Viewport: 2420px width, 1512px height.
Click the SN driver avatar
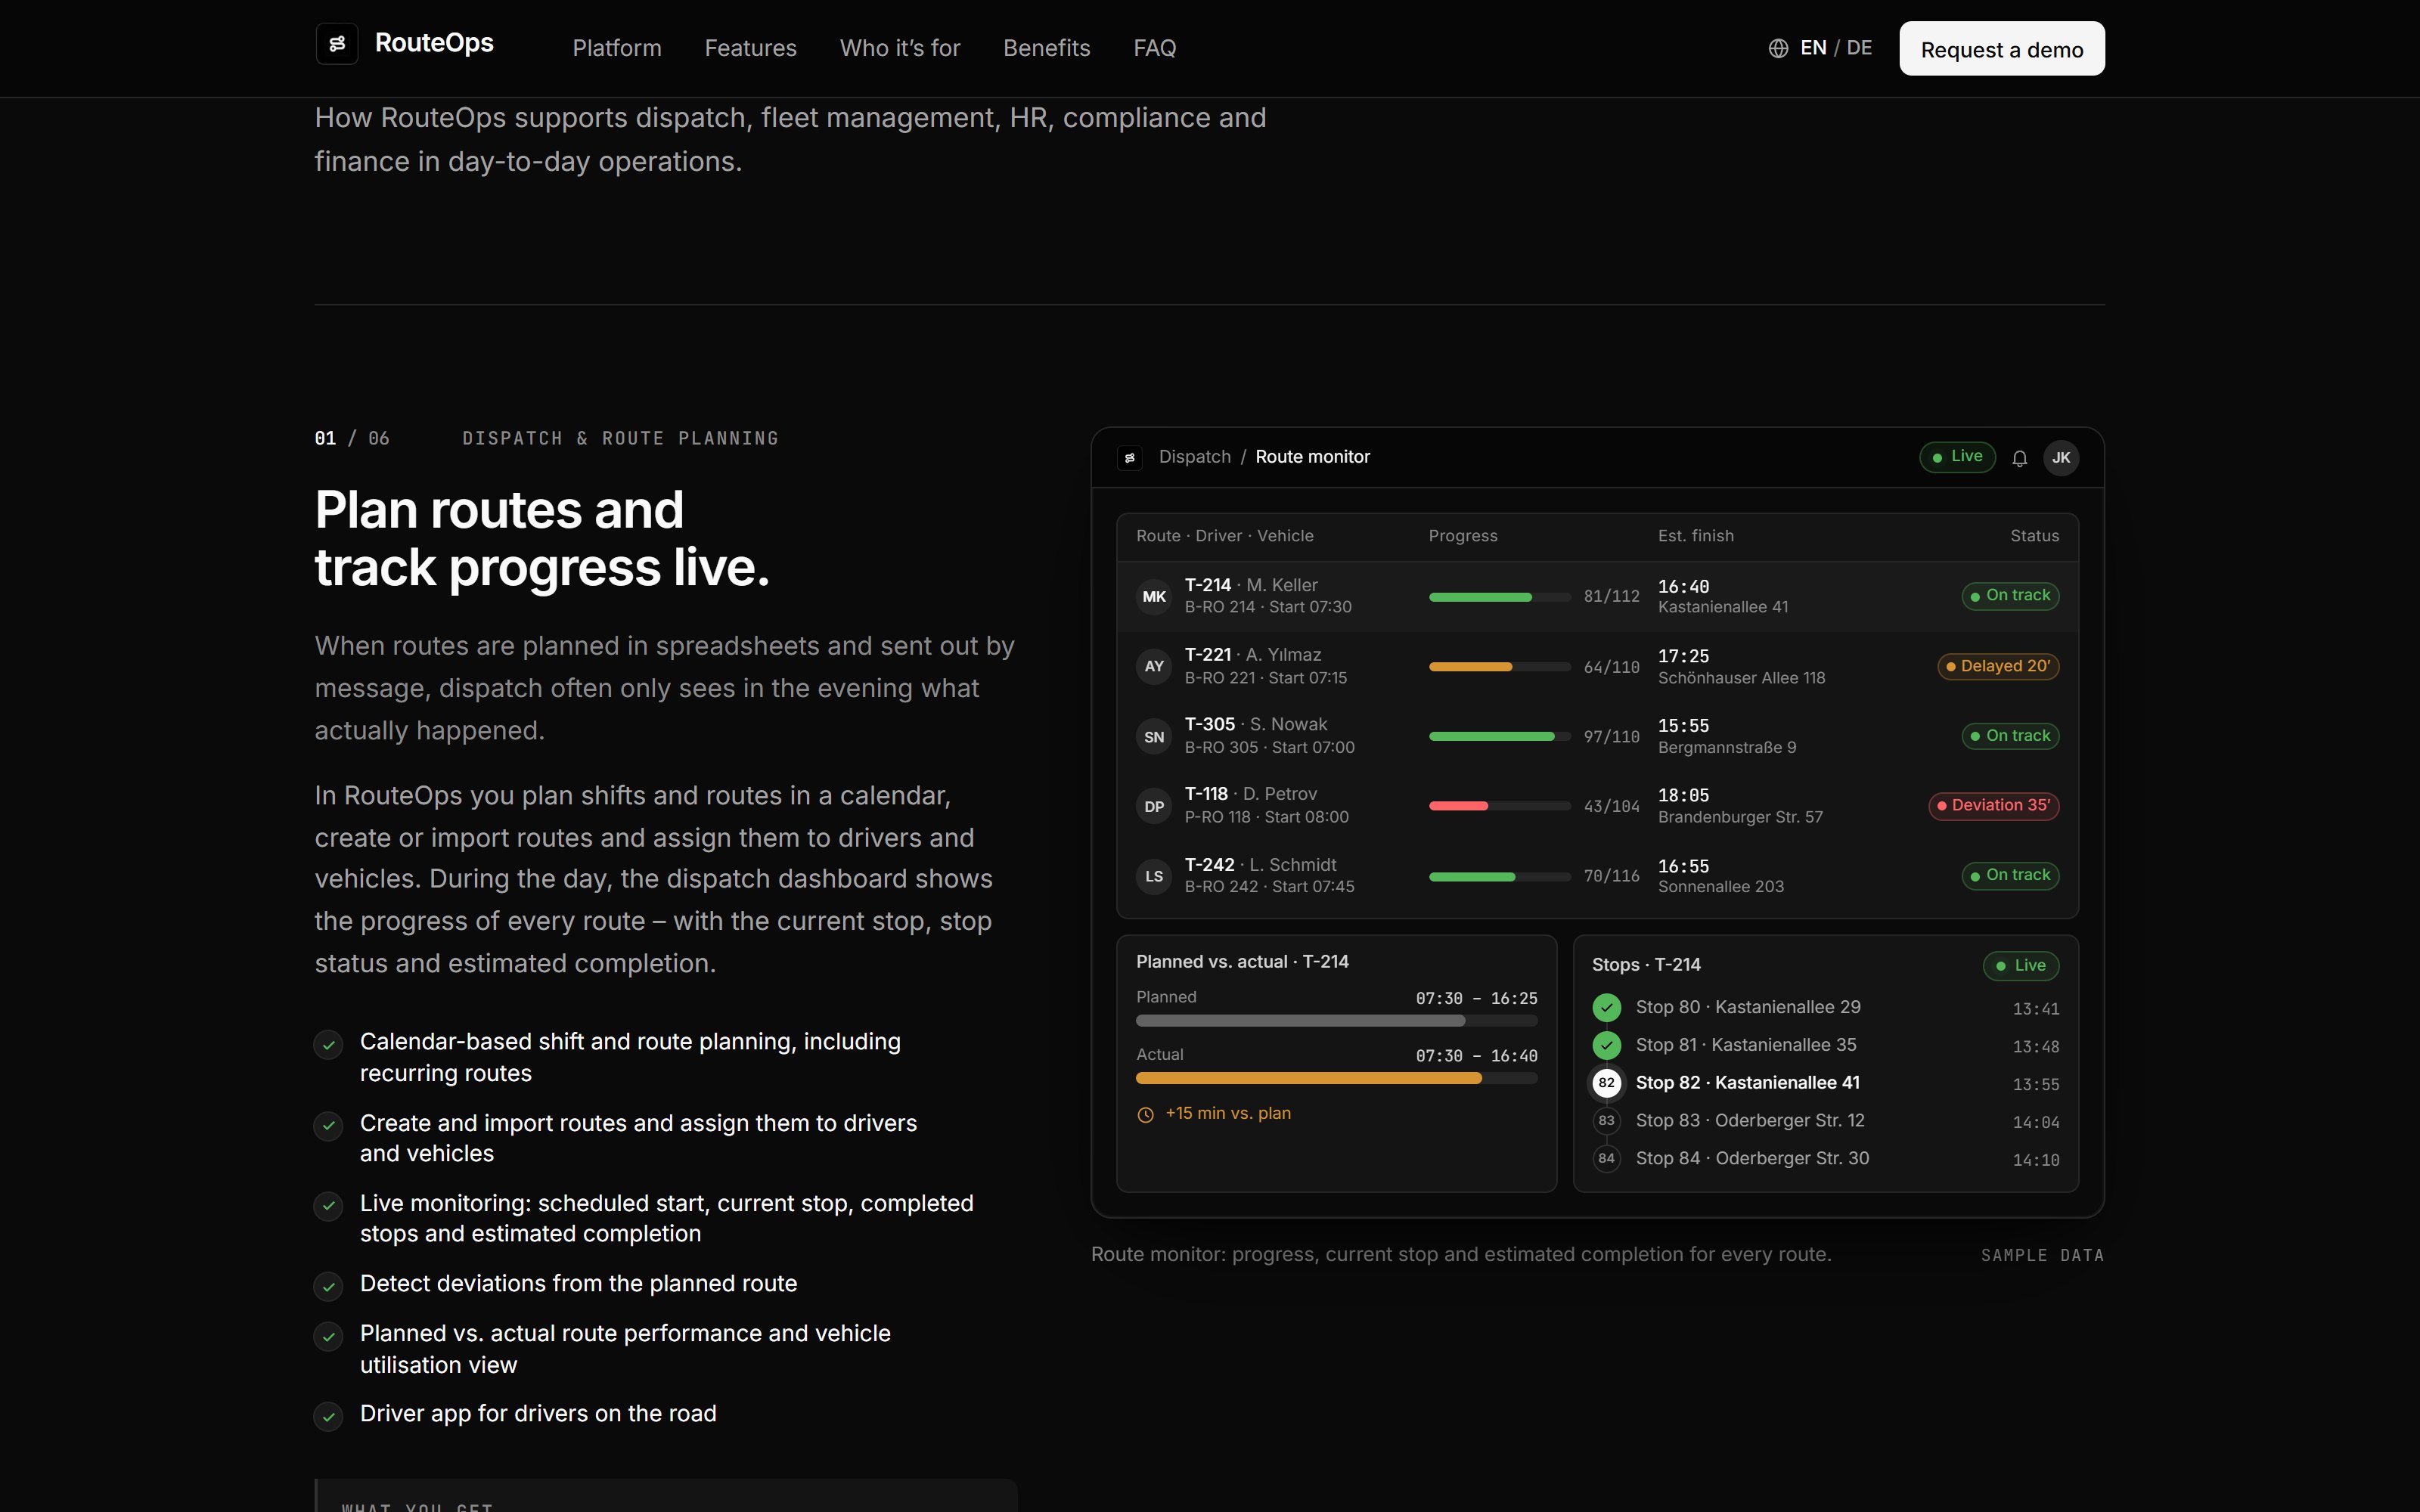[1154, 736]
